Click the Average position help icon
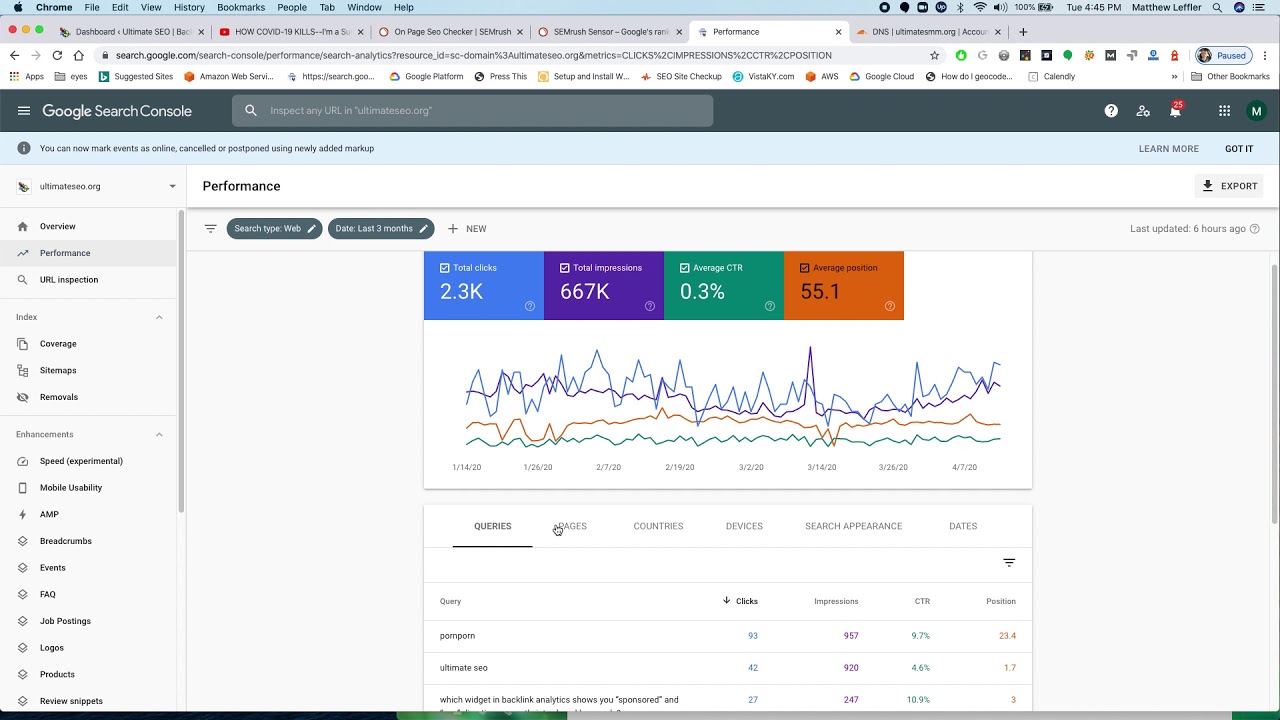Viewport: 1280px width, 720px height. (x=890, y=306)
